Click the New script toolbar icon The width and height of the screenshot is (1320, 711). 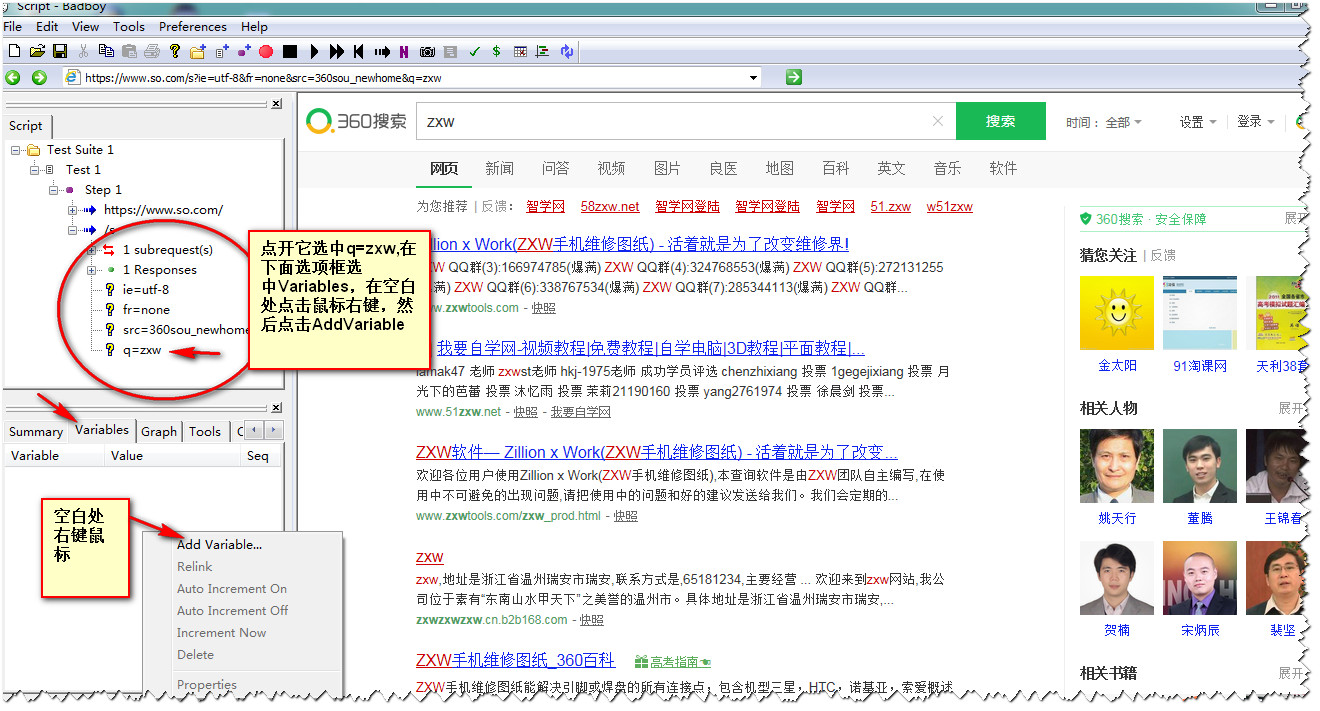tap(14, 51)
